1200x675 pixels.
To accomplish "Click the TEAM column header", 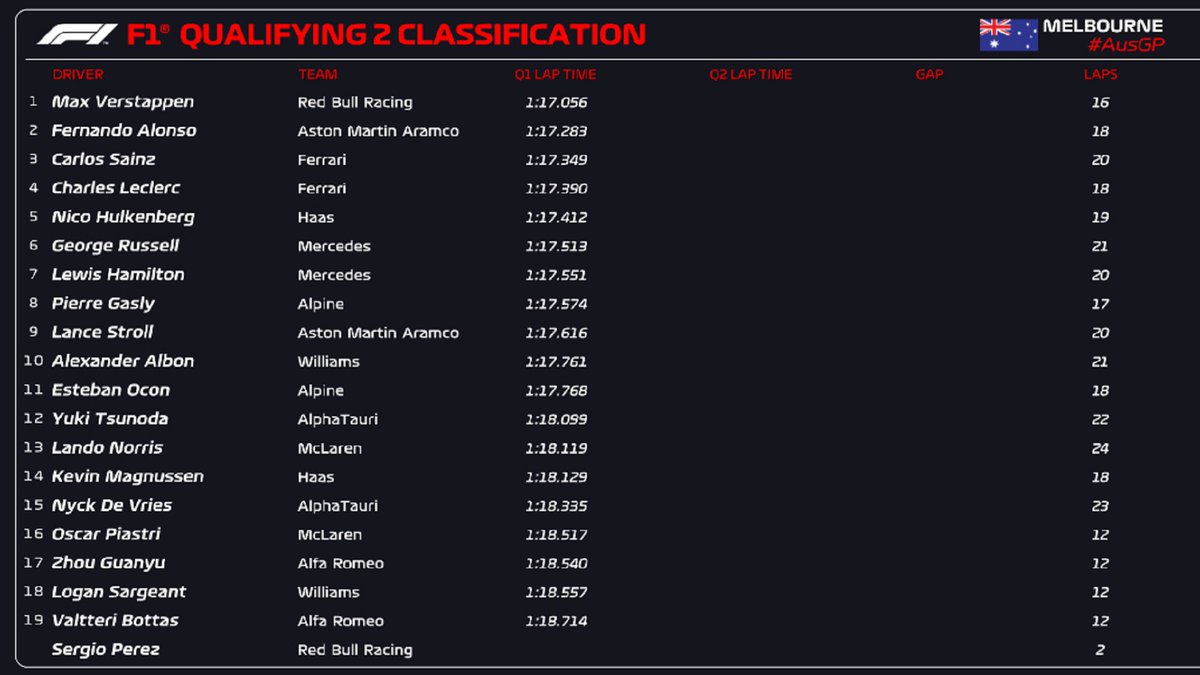I will click(317, 74).
